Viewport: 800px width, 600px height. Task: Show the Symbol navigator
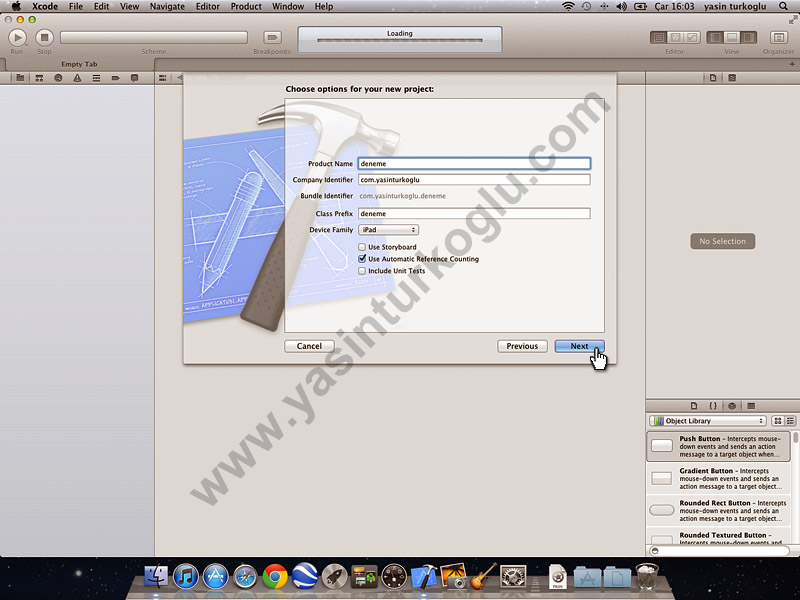click(39, 78)
